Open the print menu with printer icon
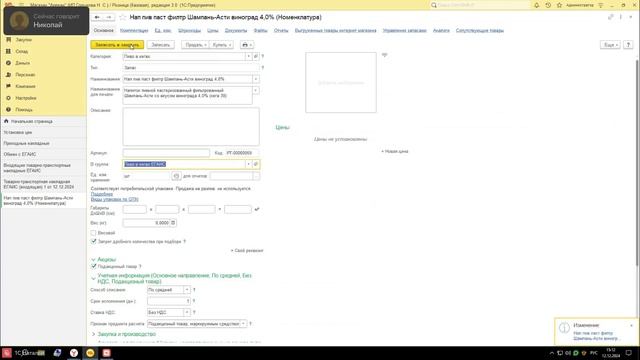This screenshot has width=640, height=360. (x=247, y=45)
